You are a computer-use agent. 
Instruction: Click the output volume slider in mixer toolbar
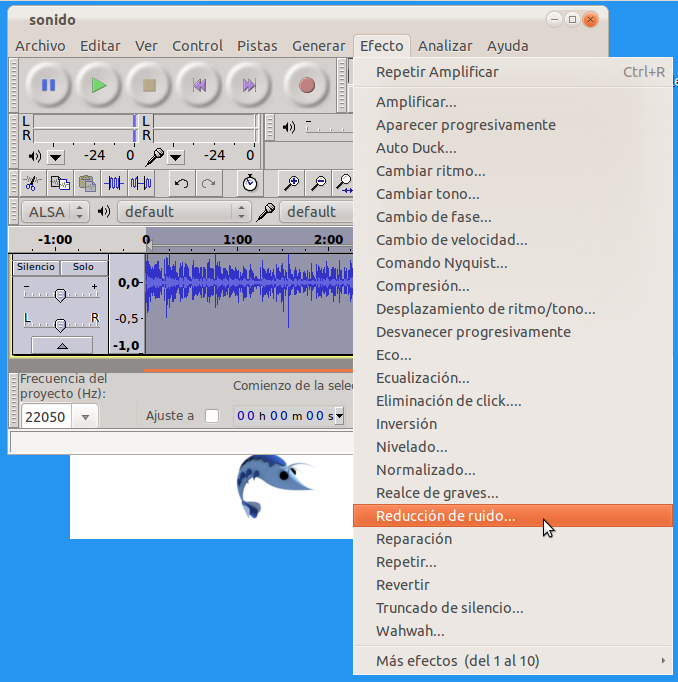pyautogui.click(x=328, y=127)
